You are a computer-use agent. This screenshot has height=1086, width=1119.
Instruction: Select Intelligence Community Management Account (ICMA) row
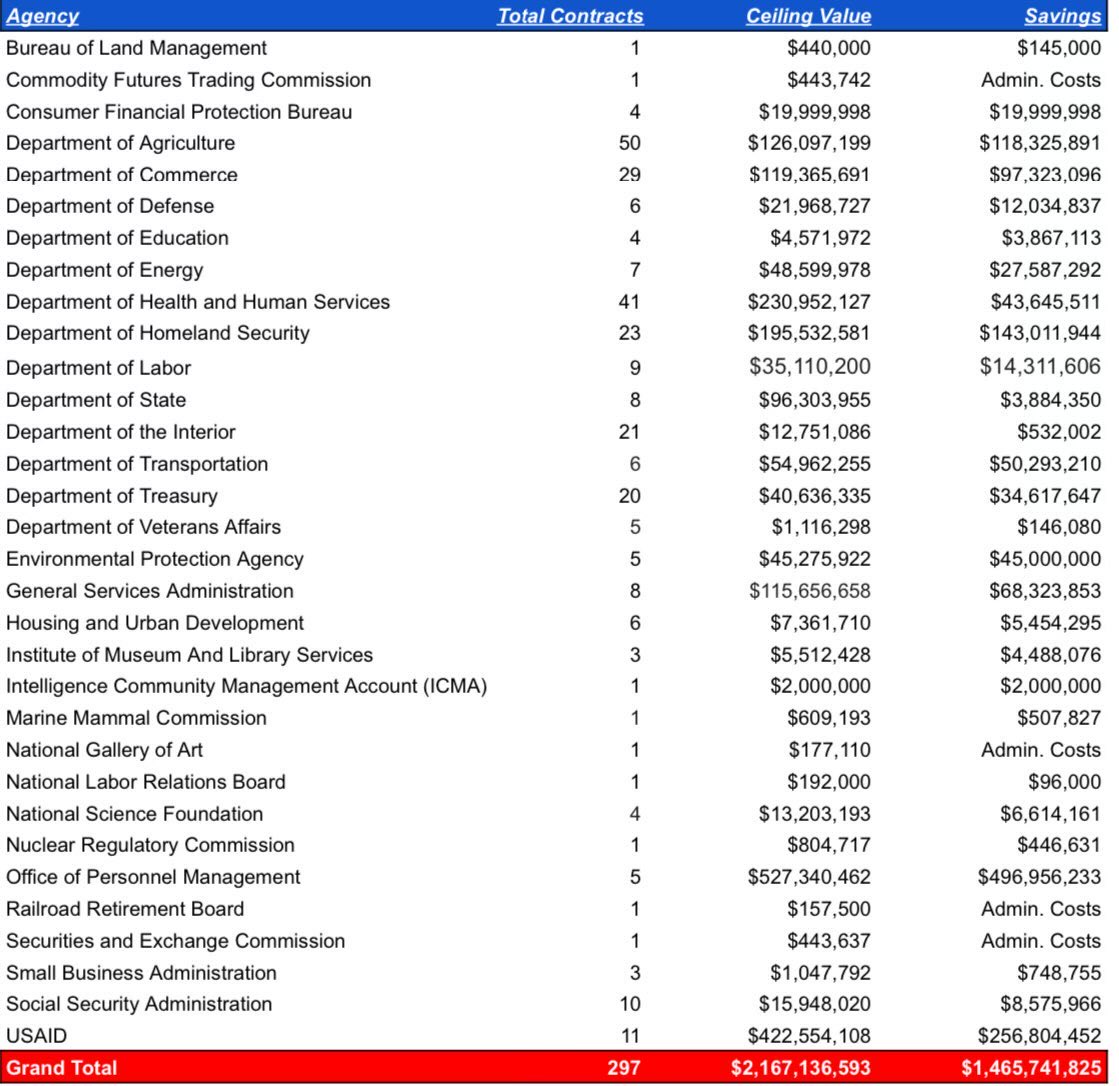point(246,686)
